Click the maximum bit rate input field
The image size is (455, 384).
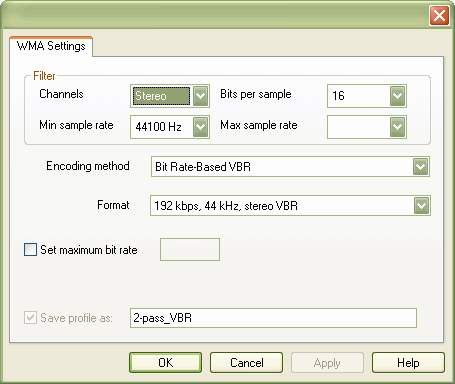[190, 249]
